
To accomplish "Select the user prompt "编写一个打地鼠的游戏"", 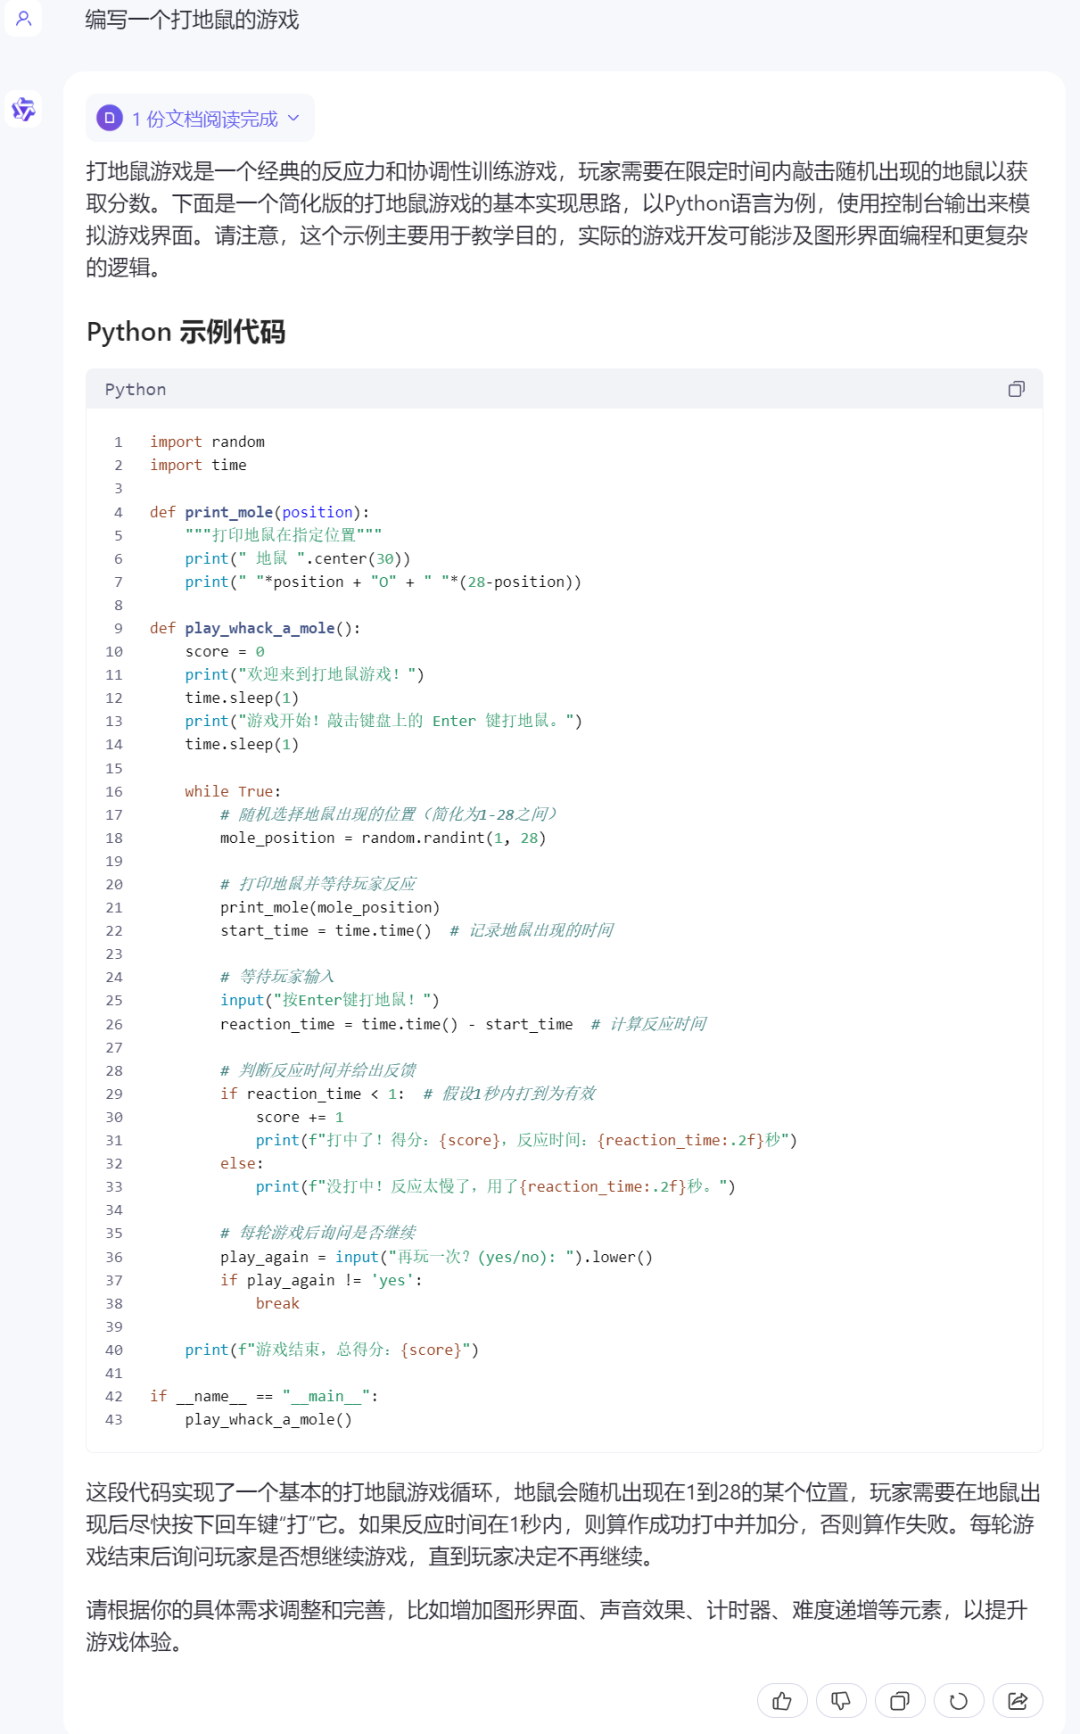I will point(192,20).
